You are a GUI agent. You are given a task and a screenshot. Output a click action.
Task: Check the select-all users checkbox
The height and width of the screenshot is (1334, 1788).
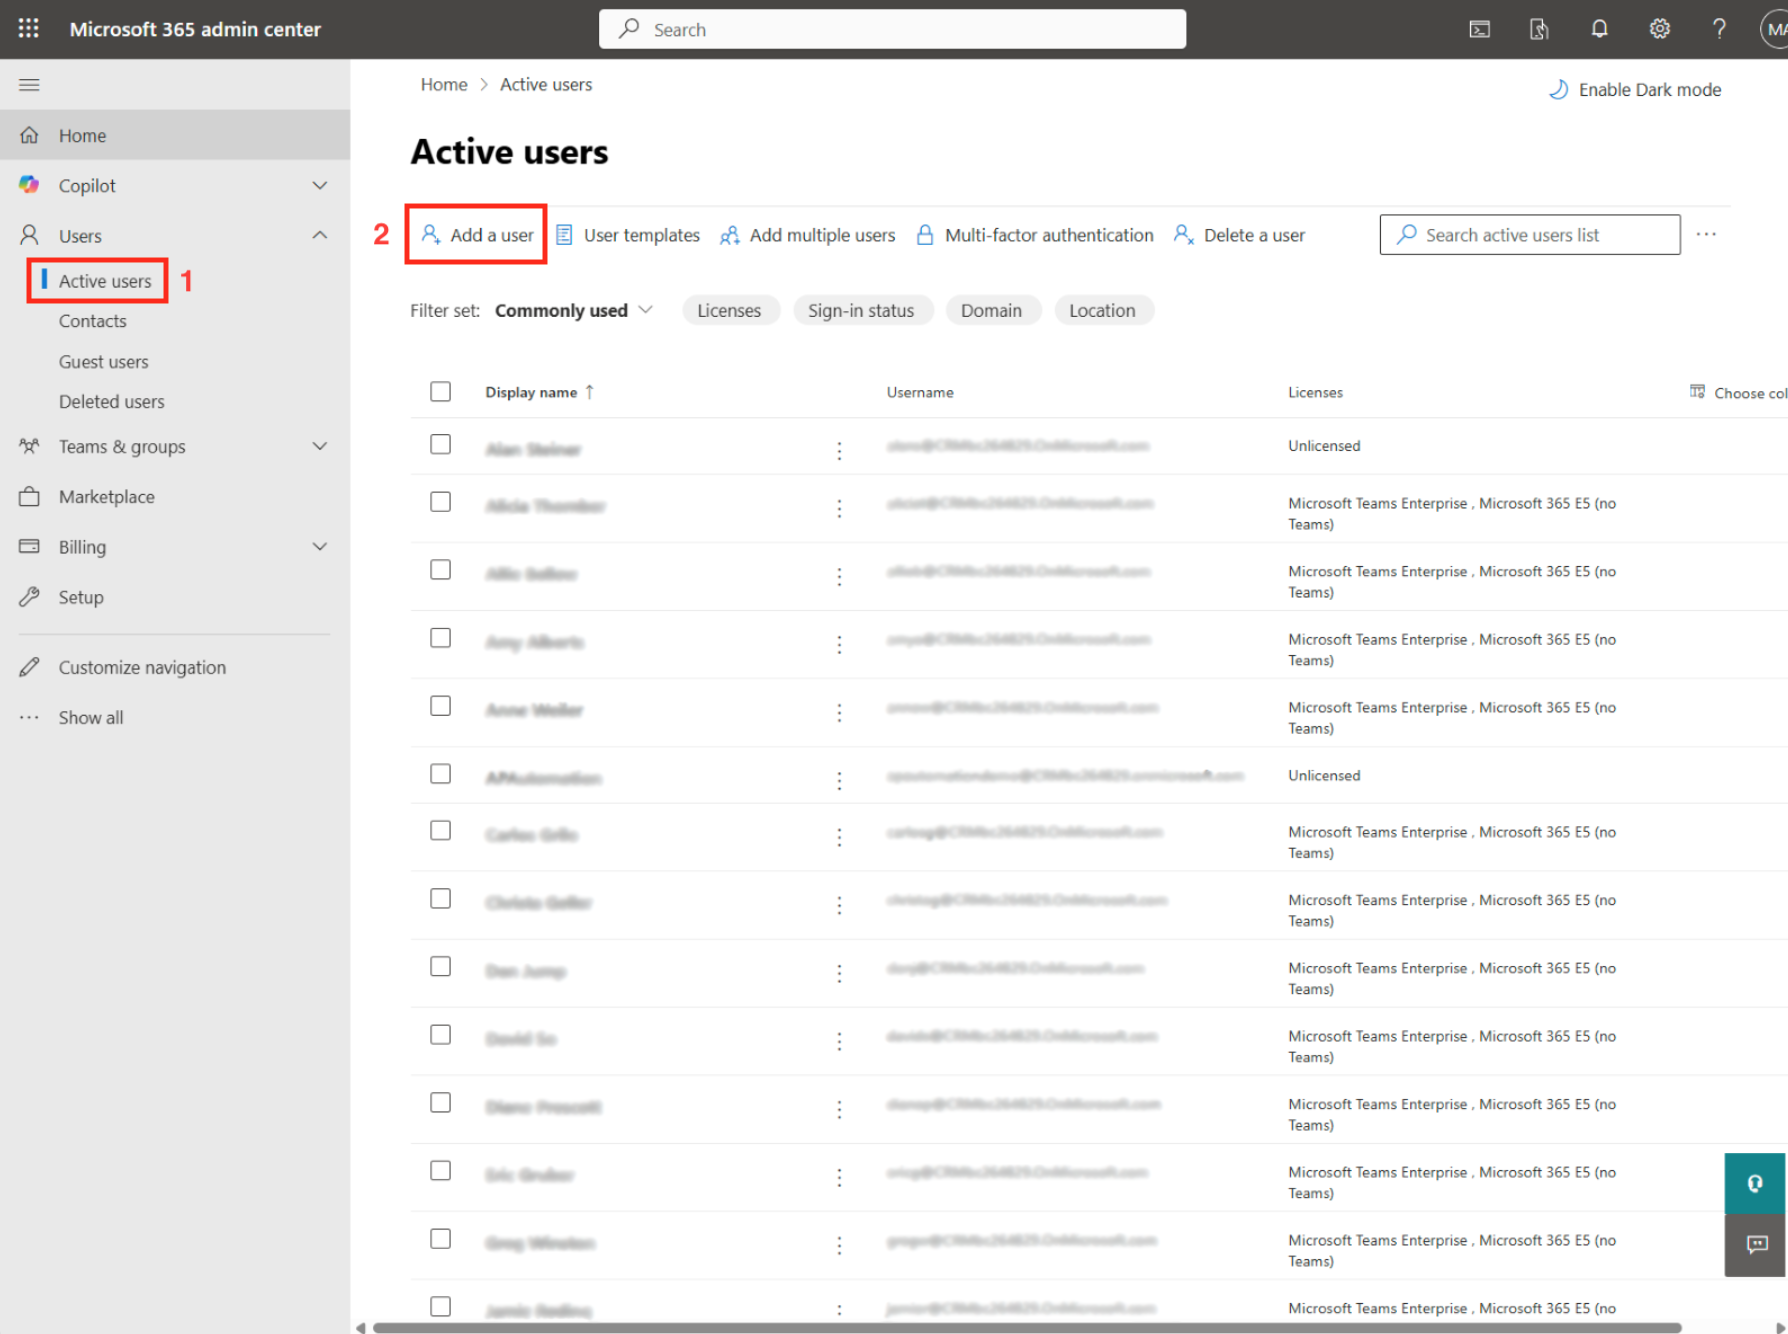point(440,392)
